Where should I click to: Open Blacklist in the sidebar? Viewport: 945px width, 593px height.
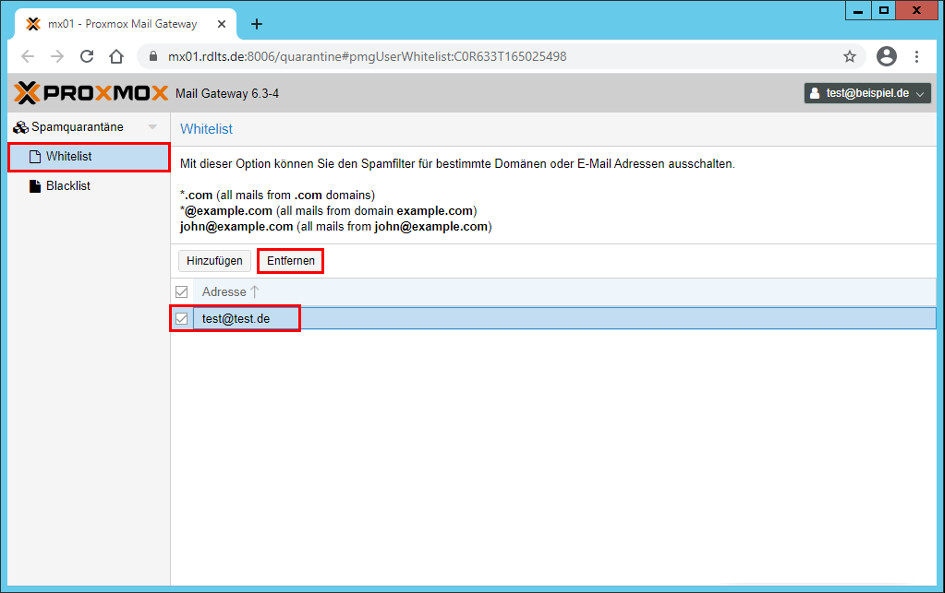(68, 186)
